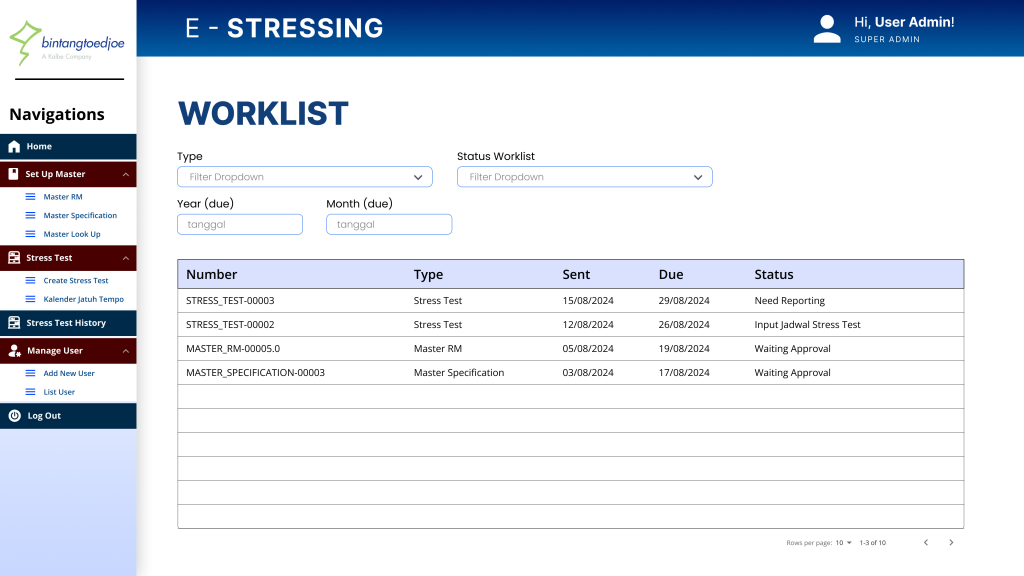Click the user avatar icon in header

click(x=827, y=29)
